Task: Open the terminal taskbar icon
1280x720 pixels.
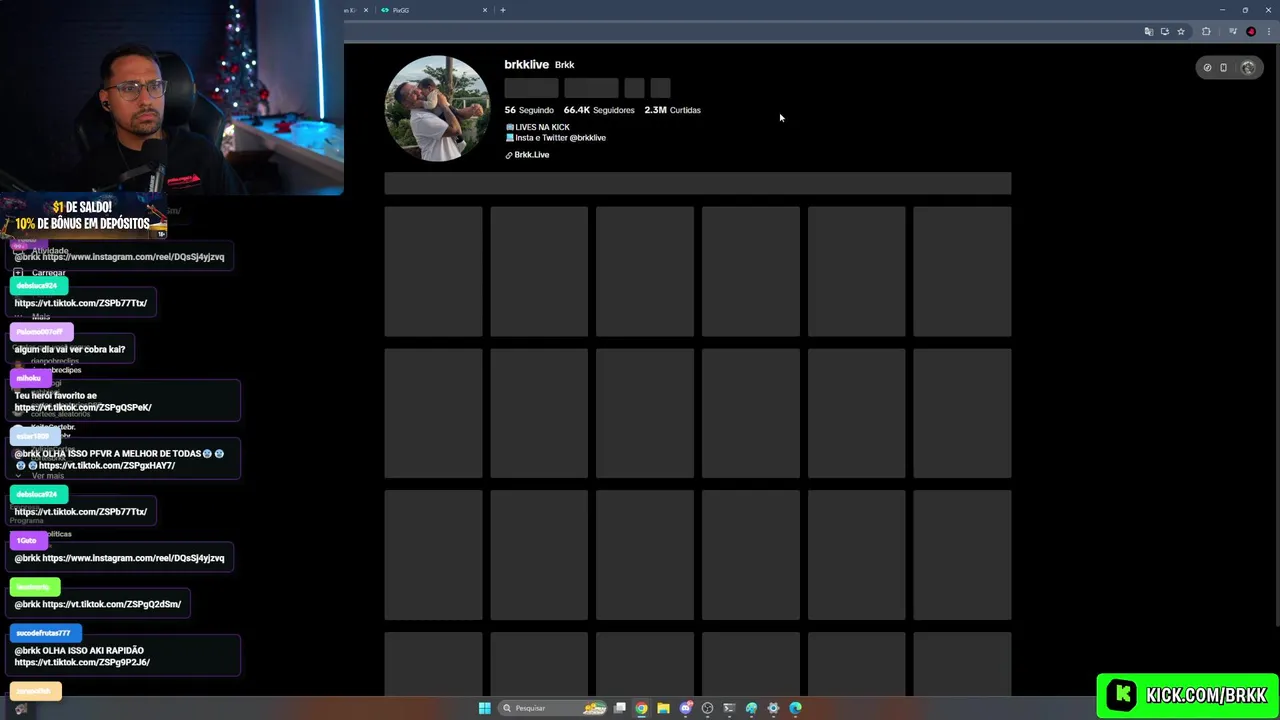Action: point(729,708)
